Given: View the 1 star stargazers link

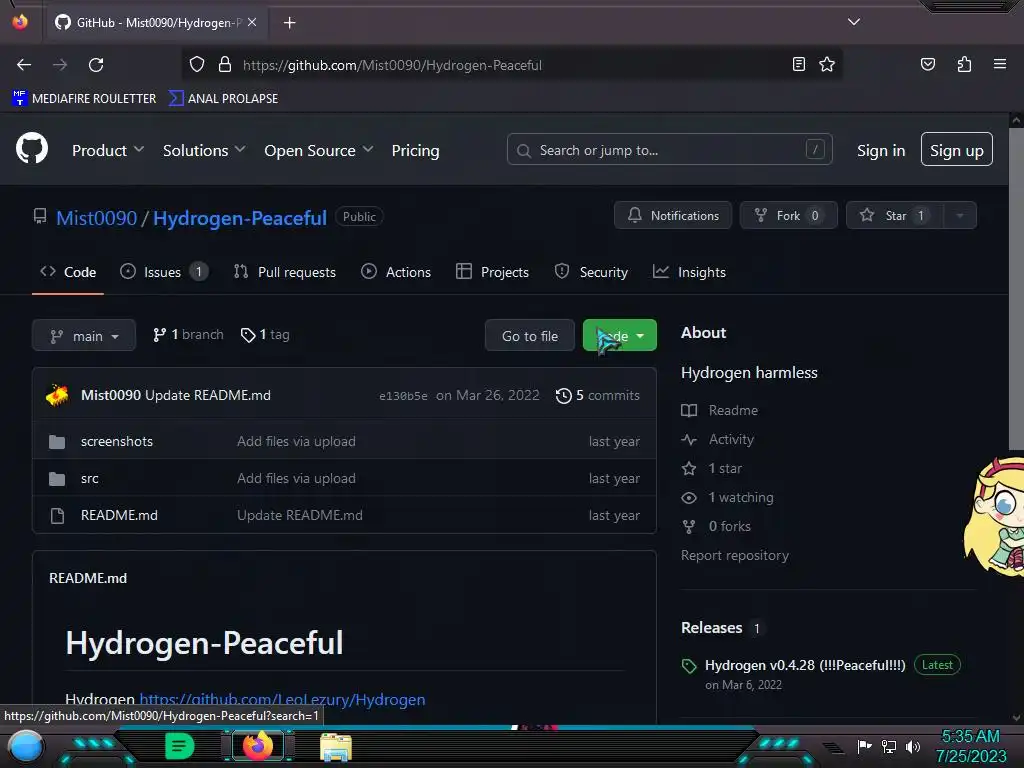Looking at the screenshot, I should pos(712,468).
